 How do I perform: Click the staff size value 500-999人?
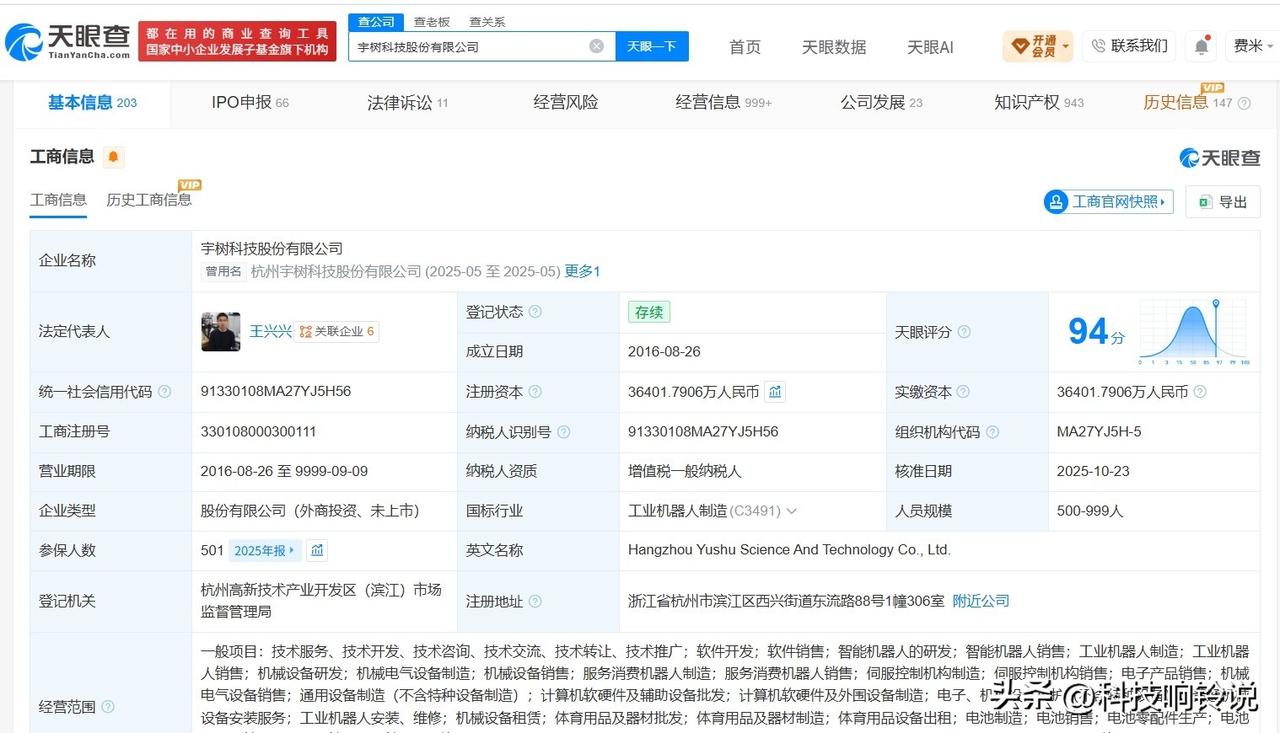(x=1090, y=511)
